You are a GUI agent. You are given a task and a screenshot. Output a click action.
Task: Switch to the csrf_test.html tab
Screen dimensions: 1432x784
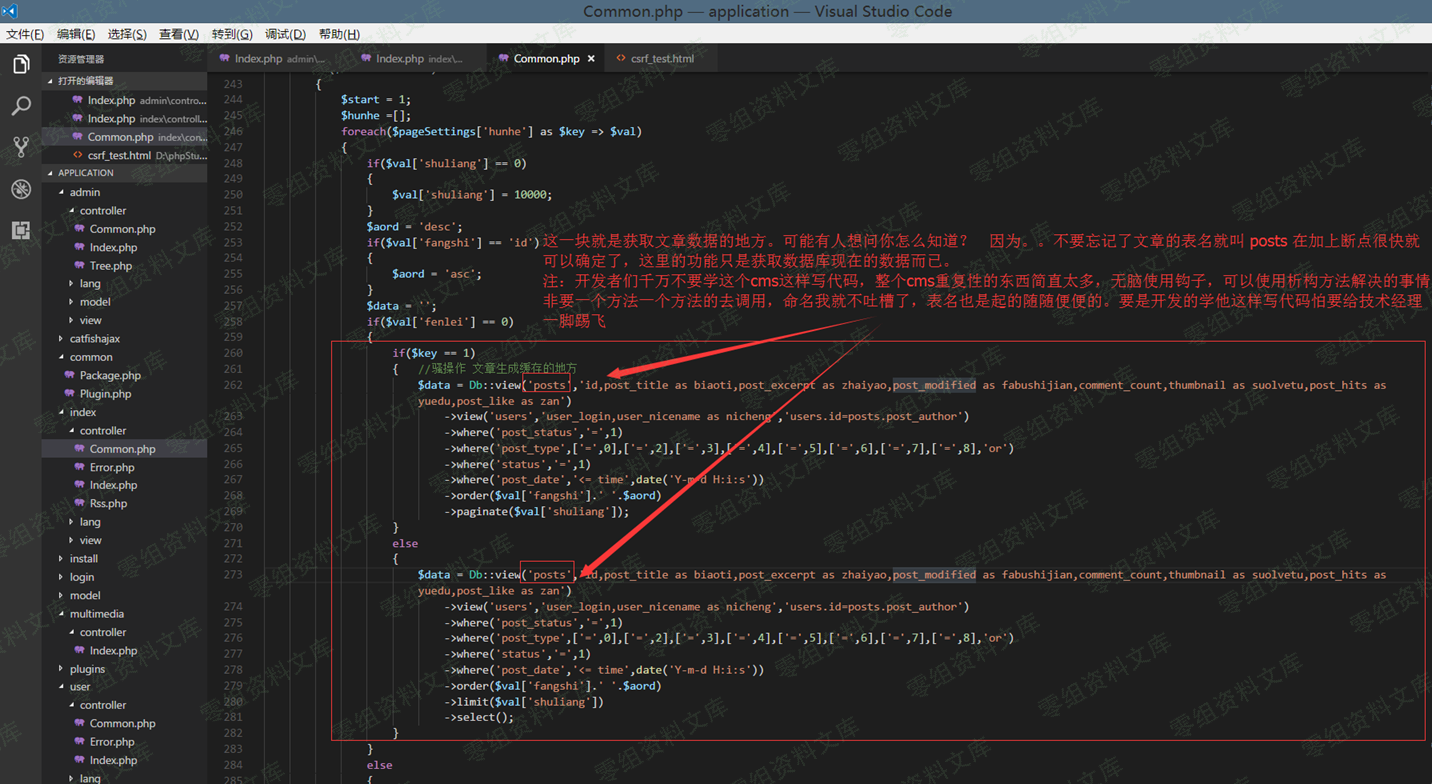pos(661,59)
